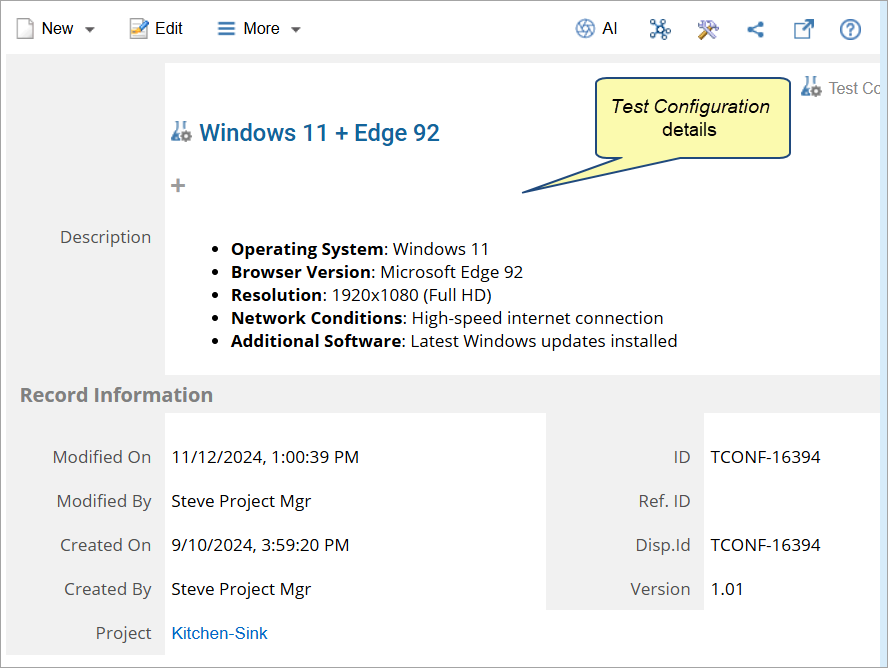The width and height of the screenshot is (888, 668).
Task: Open record in new window icon
Action: pos(803,29)
